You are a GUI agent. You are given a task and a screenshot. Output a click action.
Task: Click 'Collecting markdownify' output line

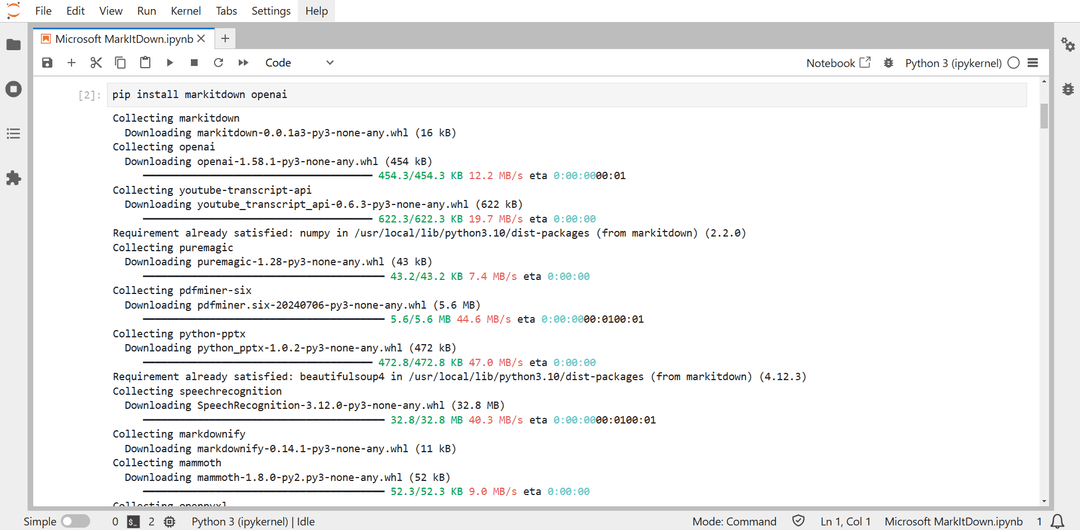[x=178, y=434]
